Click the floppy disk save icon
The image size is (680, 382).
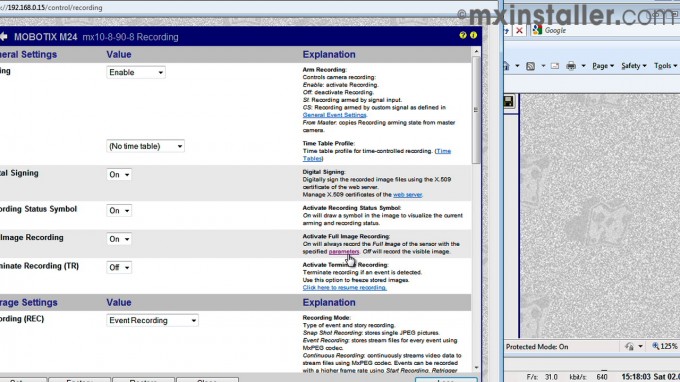pos(508,101)
